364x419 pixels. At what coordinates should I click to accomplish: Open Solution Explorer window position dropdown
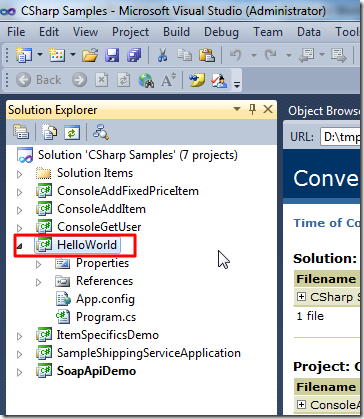(x=237, y=109)
